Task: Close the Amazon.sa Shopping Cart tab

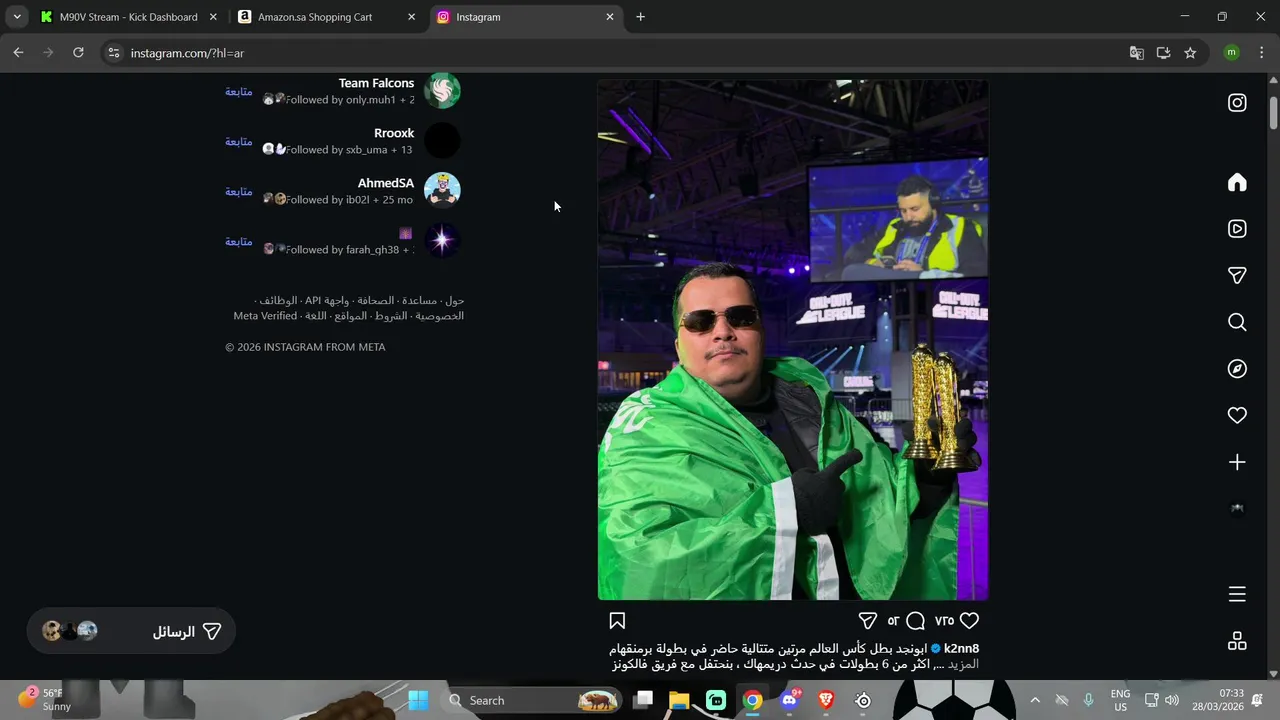Action: point(411,17)
